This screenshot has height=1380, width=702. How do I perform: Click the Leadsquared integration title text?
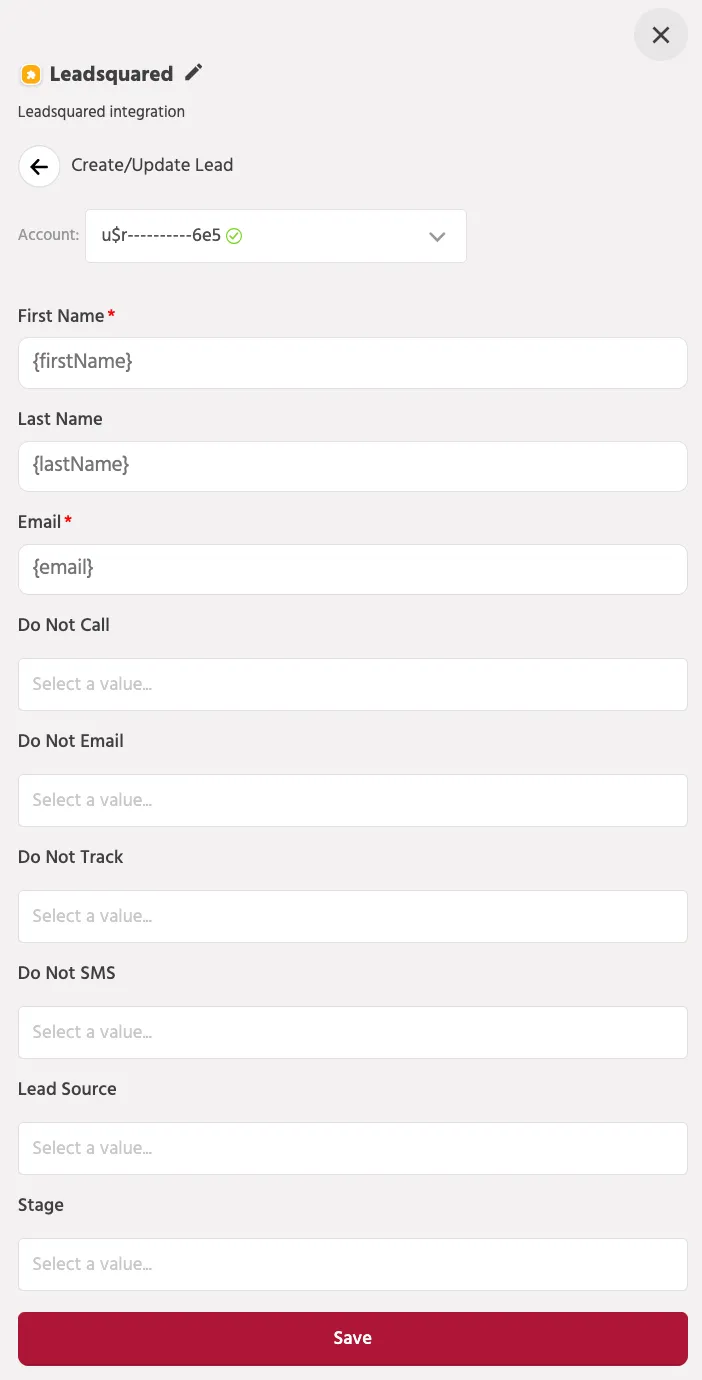click(x=111, y=74)
